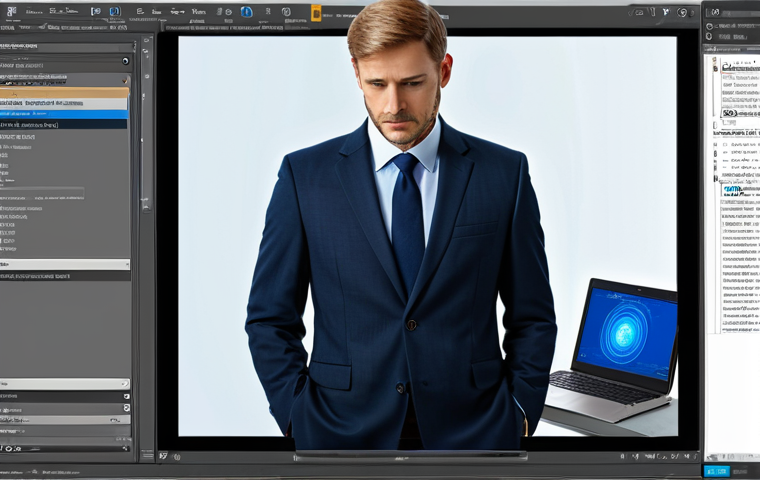The image size is (760, 480).
Task: Click the pencil-shaped icon left of arrow cursor
Action: 652,12
